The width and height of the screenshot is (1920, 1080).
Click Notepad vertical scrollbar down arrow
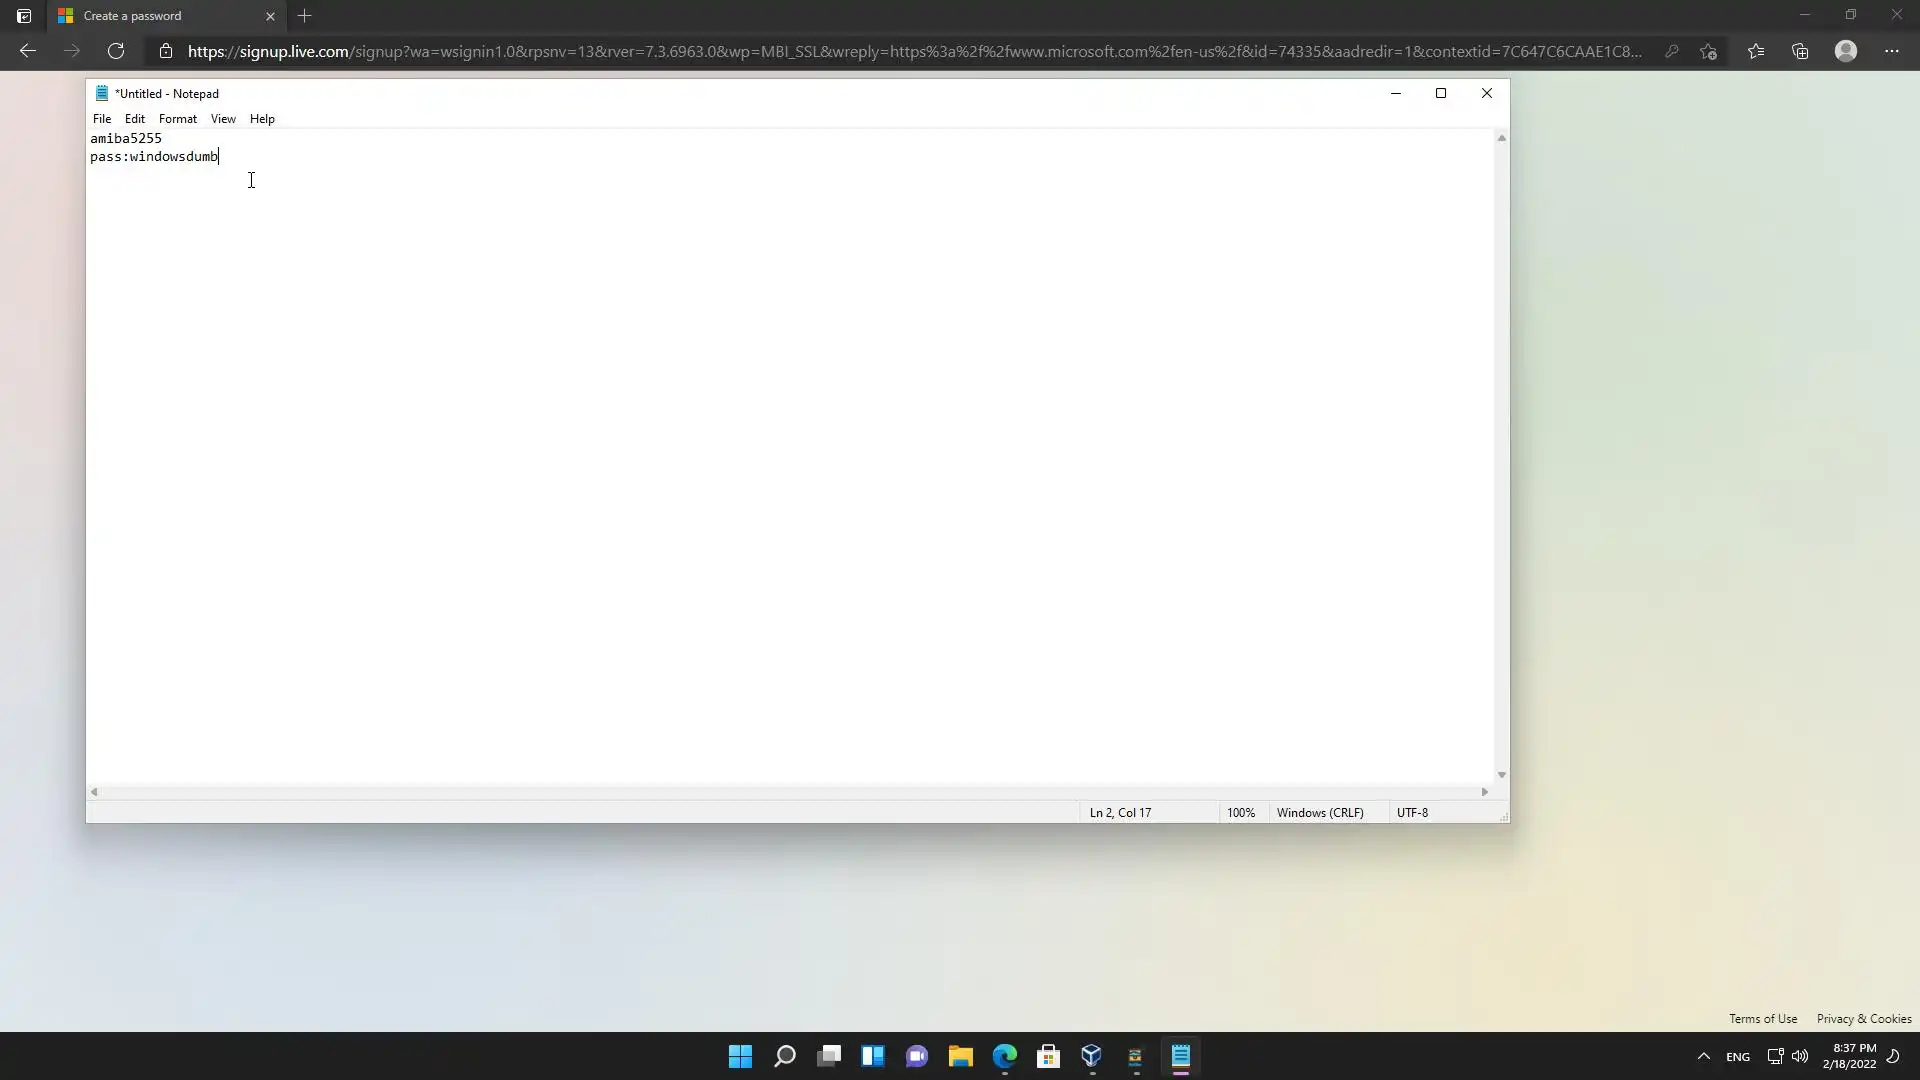pos(1501,775)
